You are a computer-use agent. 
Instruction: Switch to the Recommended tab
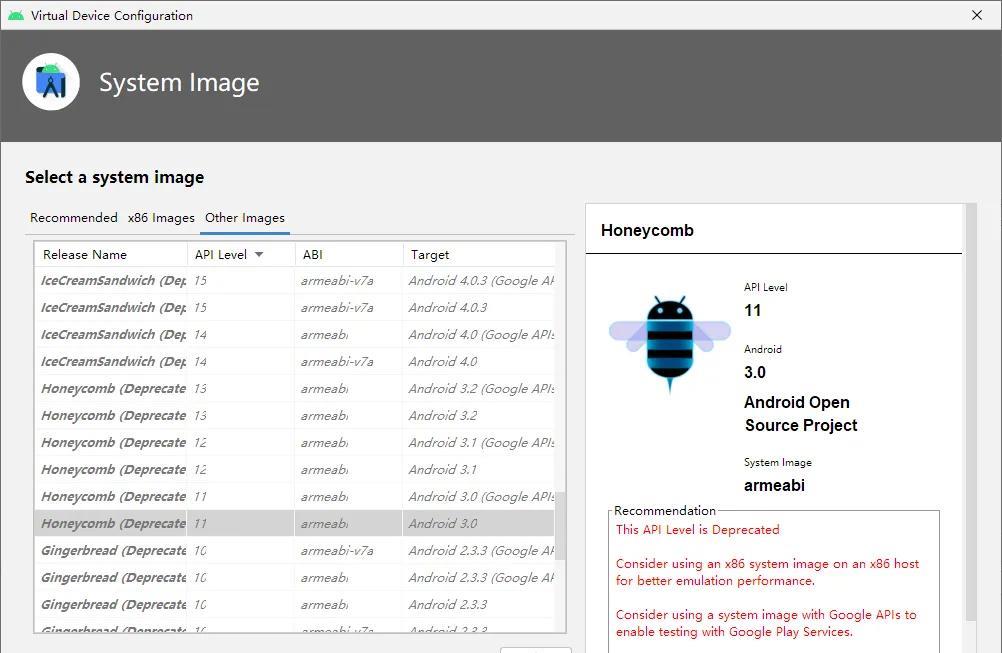pos(73,218)
